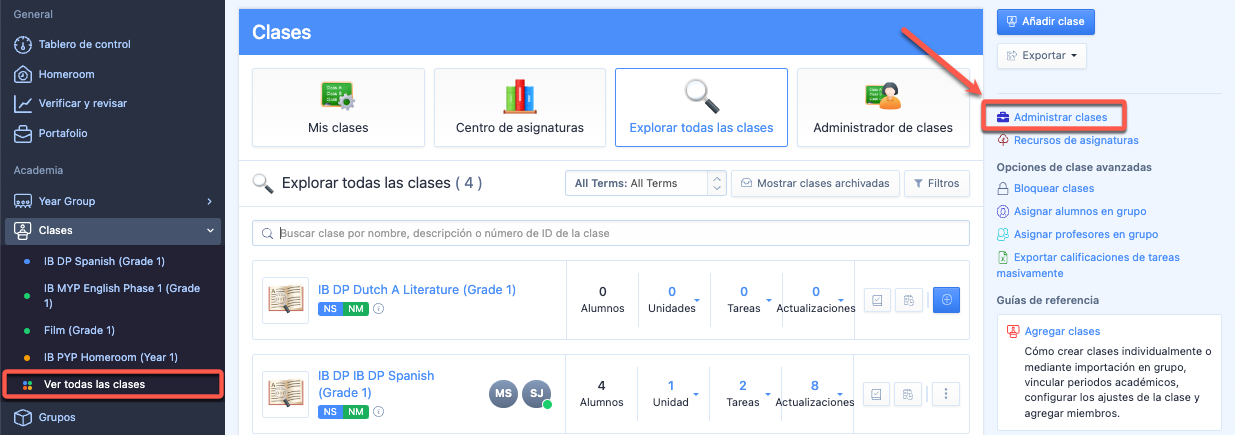Open Tablero de control in sidebar

coord(84,44)
